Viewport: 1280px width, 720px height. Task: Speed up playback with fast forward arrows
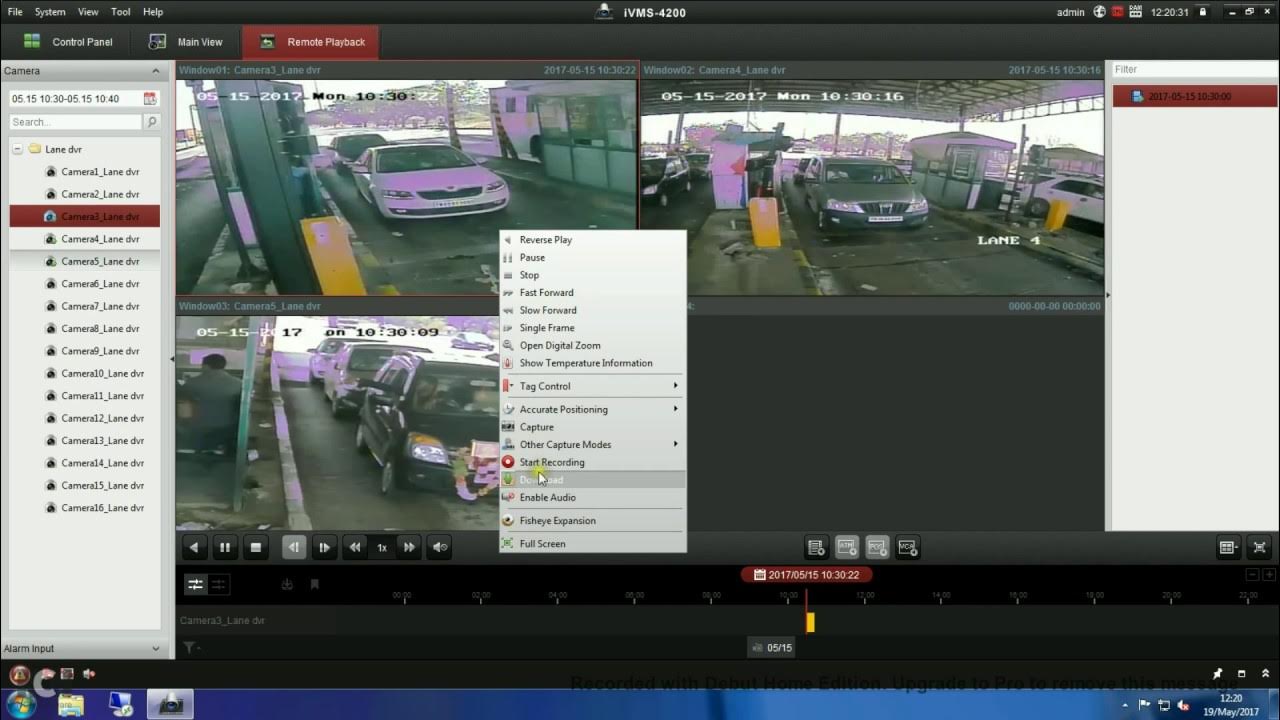pos(409,547)
